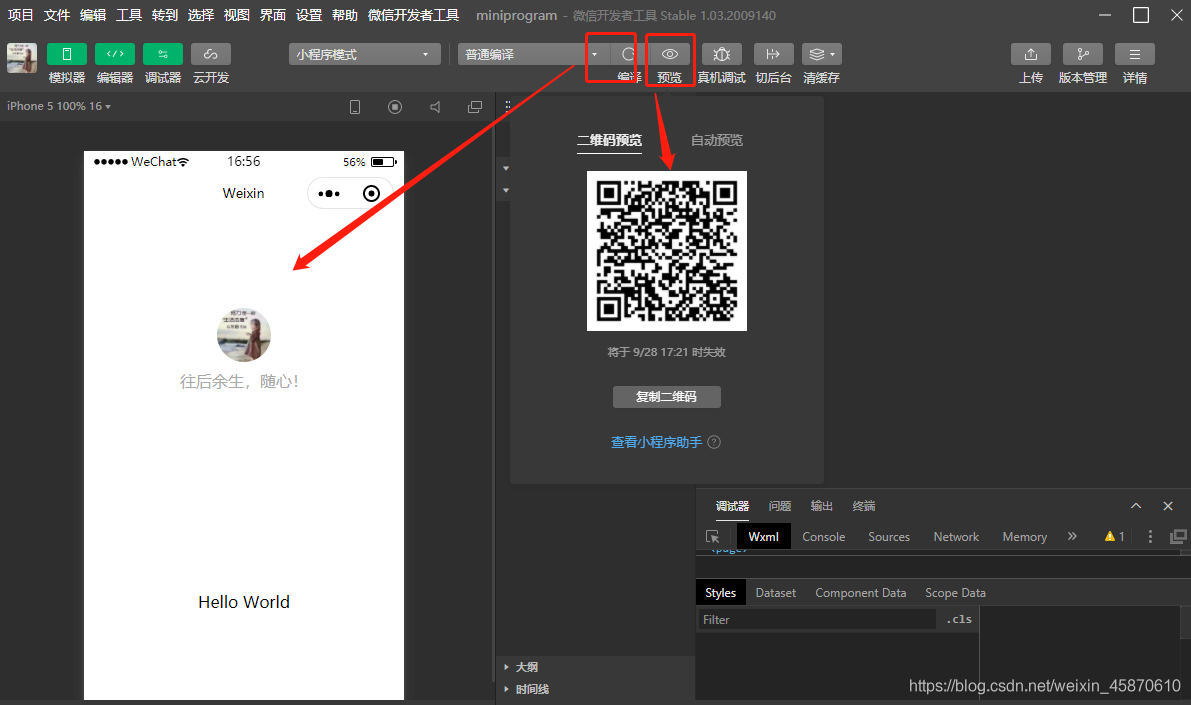Open the 工具 menu
Image resolution: width=1191 pixels, height=705 pixels.
[129, 15]
